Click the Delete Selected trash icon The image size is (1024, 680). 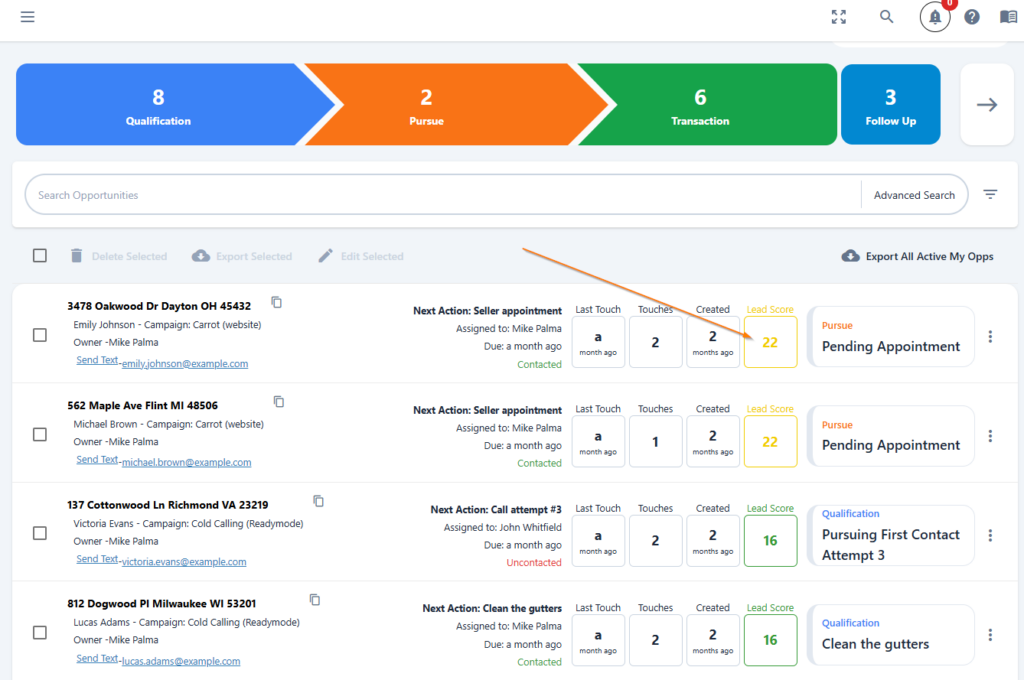tap(76, 256)
